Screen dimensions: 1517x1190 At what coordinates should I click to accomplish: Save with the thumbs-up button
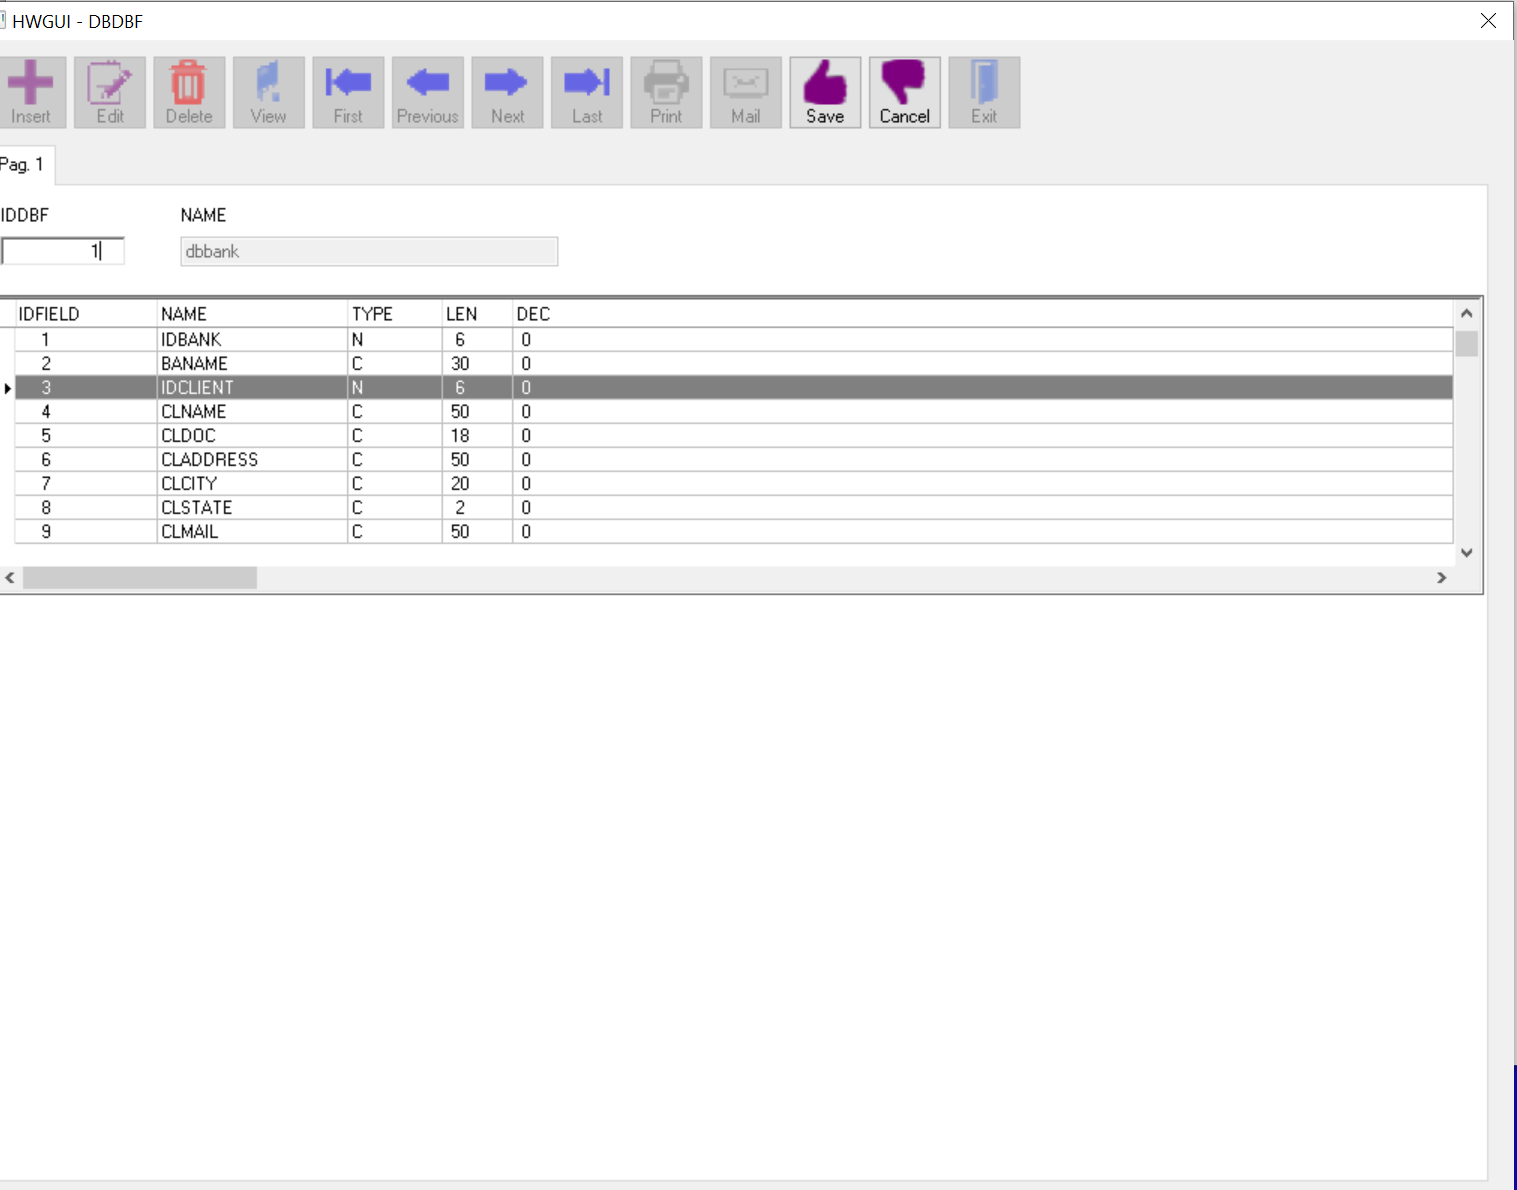pyautogui.click(x=825, y=92)
